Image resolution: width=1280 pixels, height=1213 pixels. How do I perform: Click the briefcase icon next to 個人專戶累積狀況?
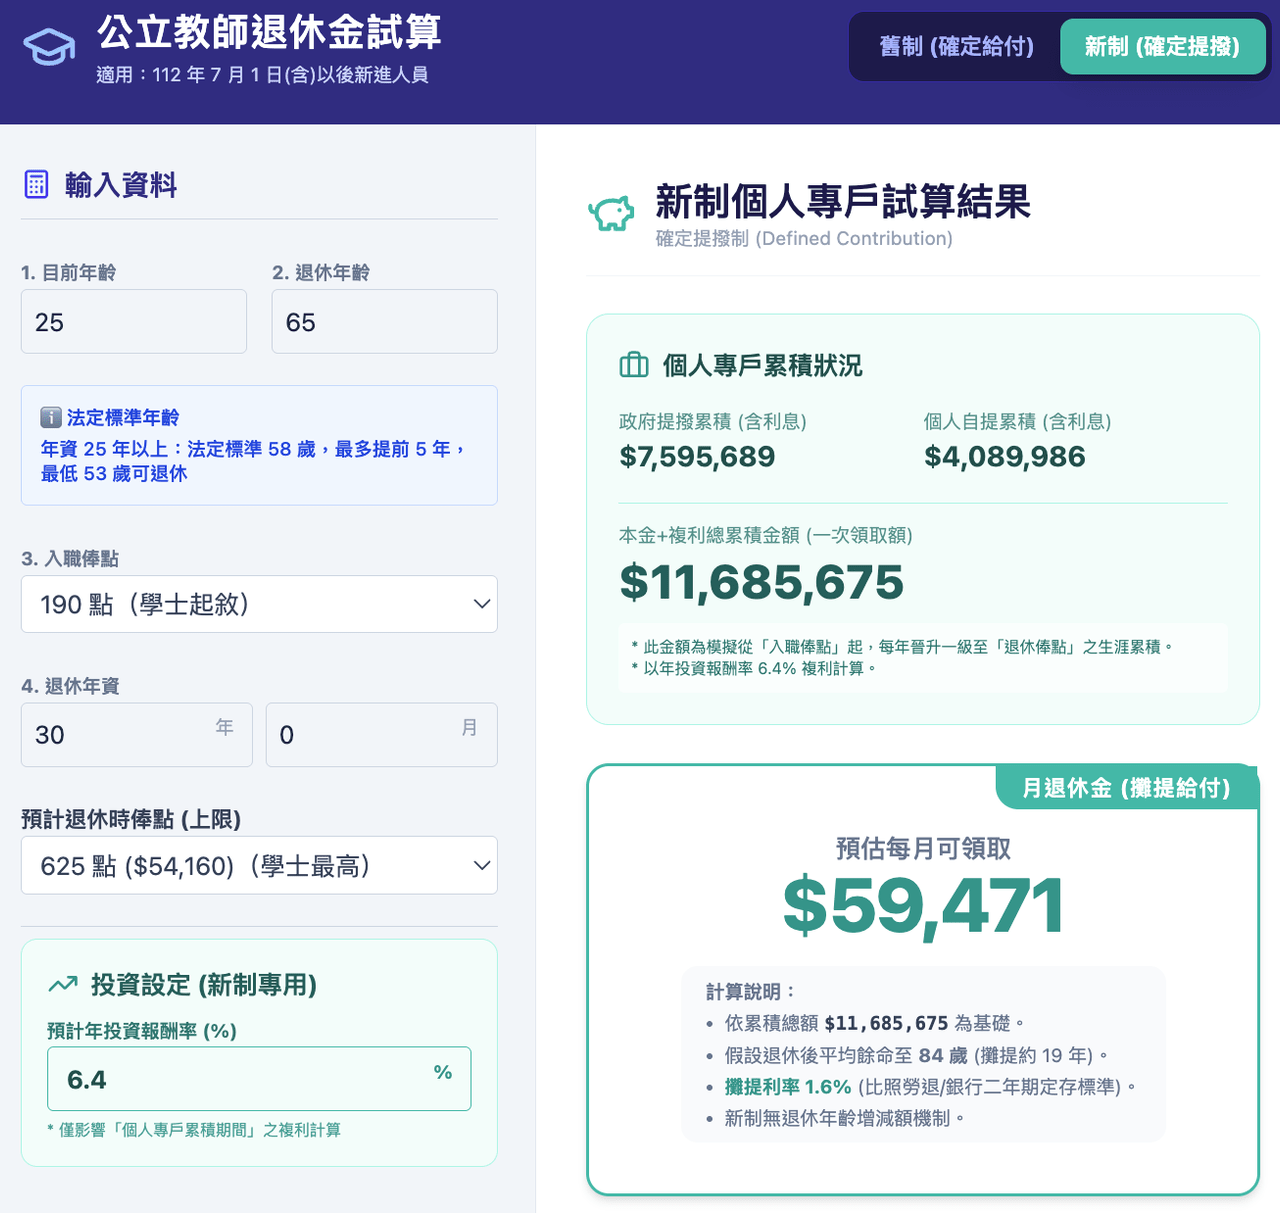[x=634, y=365]
